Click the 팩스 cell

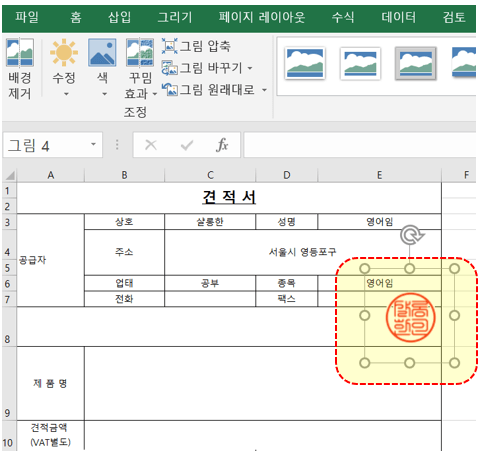pyautogui.click(x=287, y=299)
